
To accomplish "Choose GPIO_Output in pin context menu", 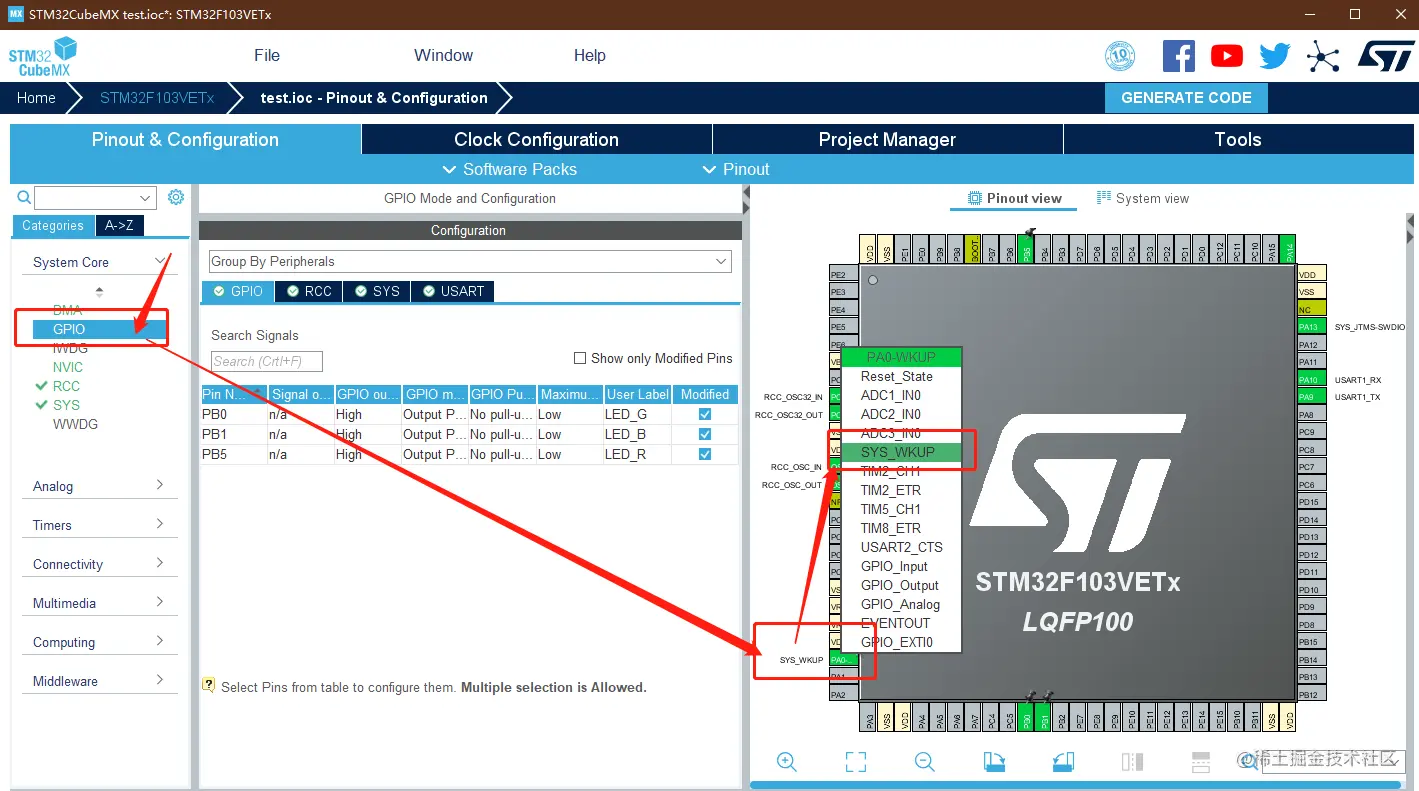I will coord(901,585).
